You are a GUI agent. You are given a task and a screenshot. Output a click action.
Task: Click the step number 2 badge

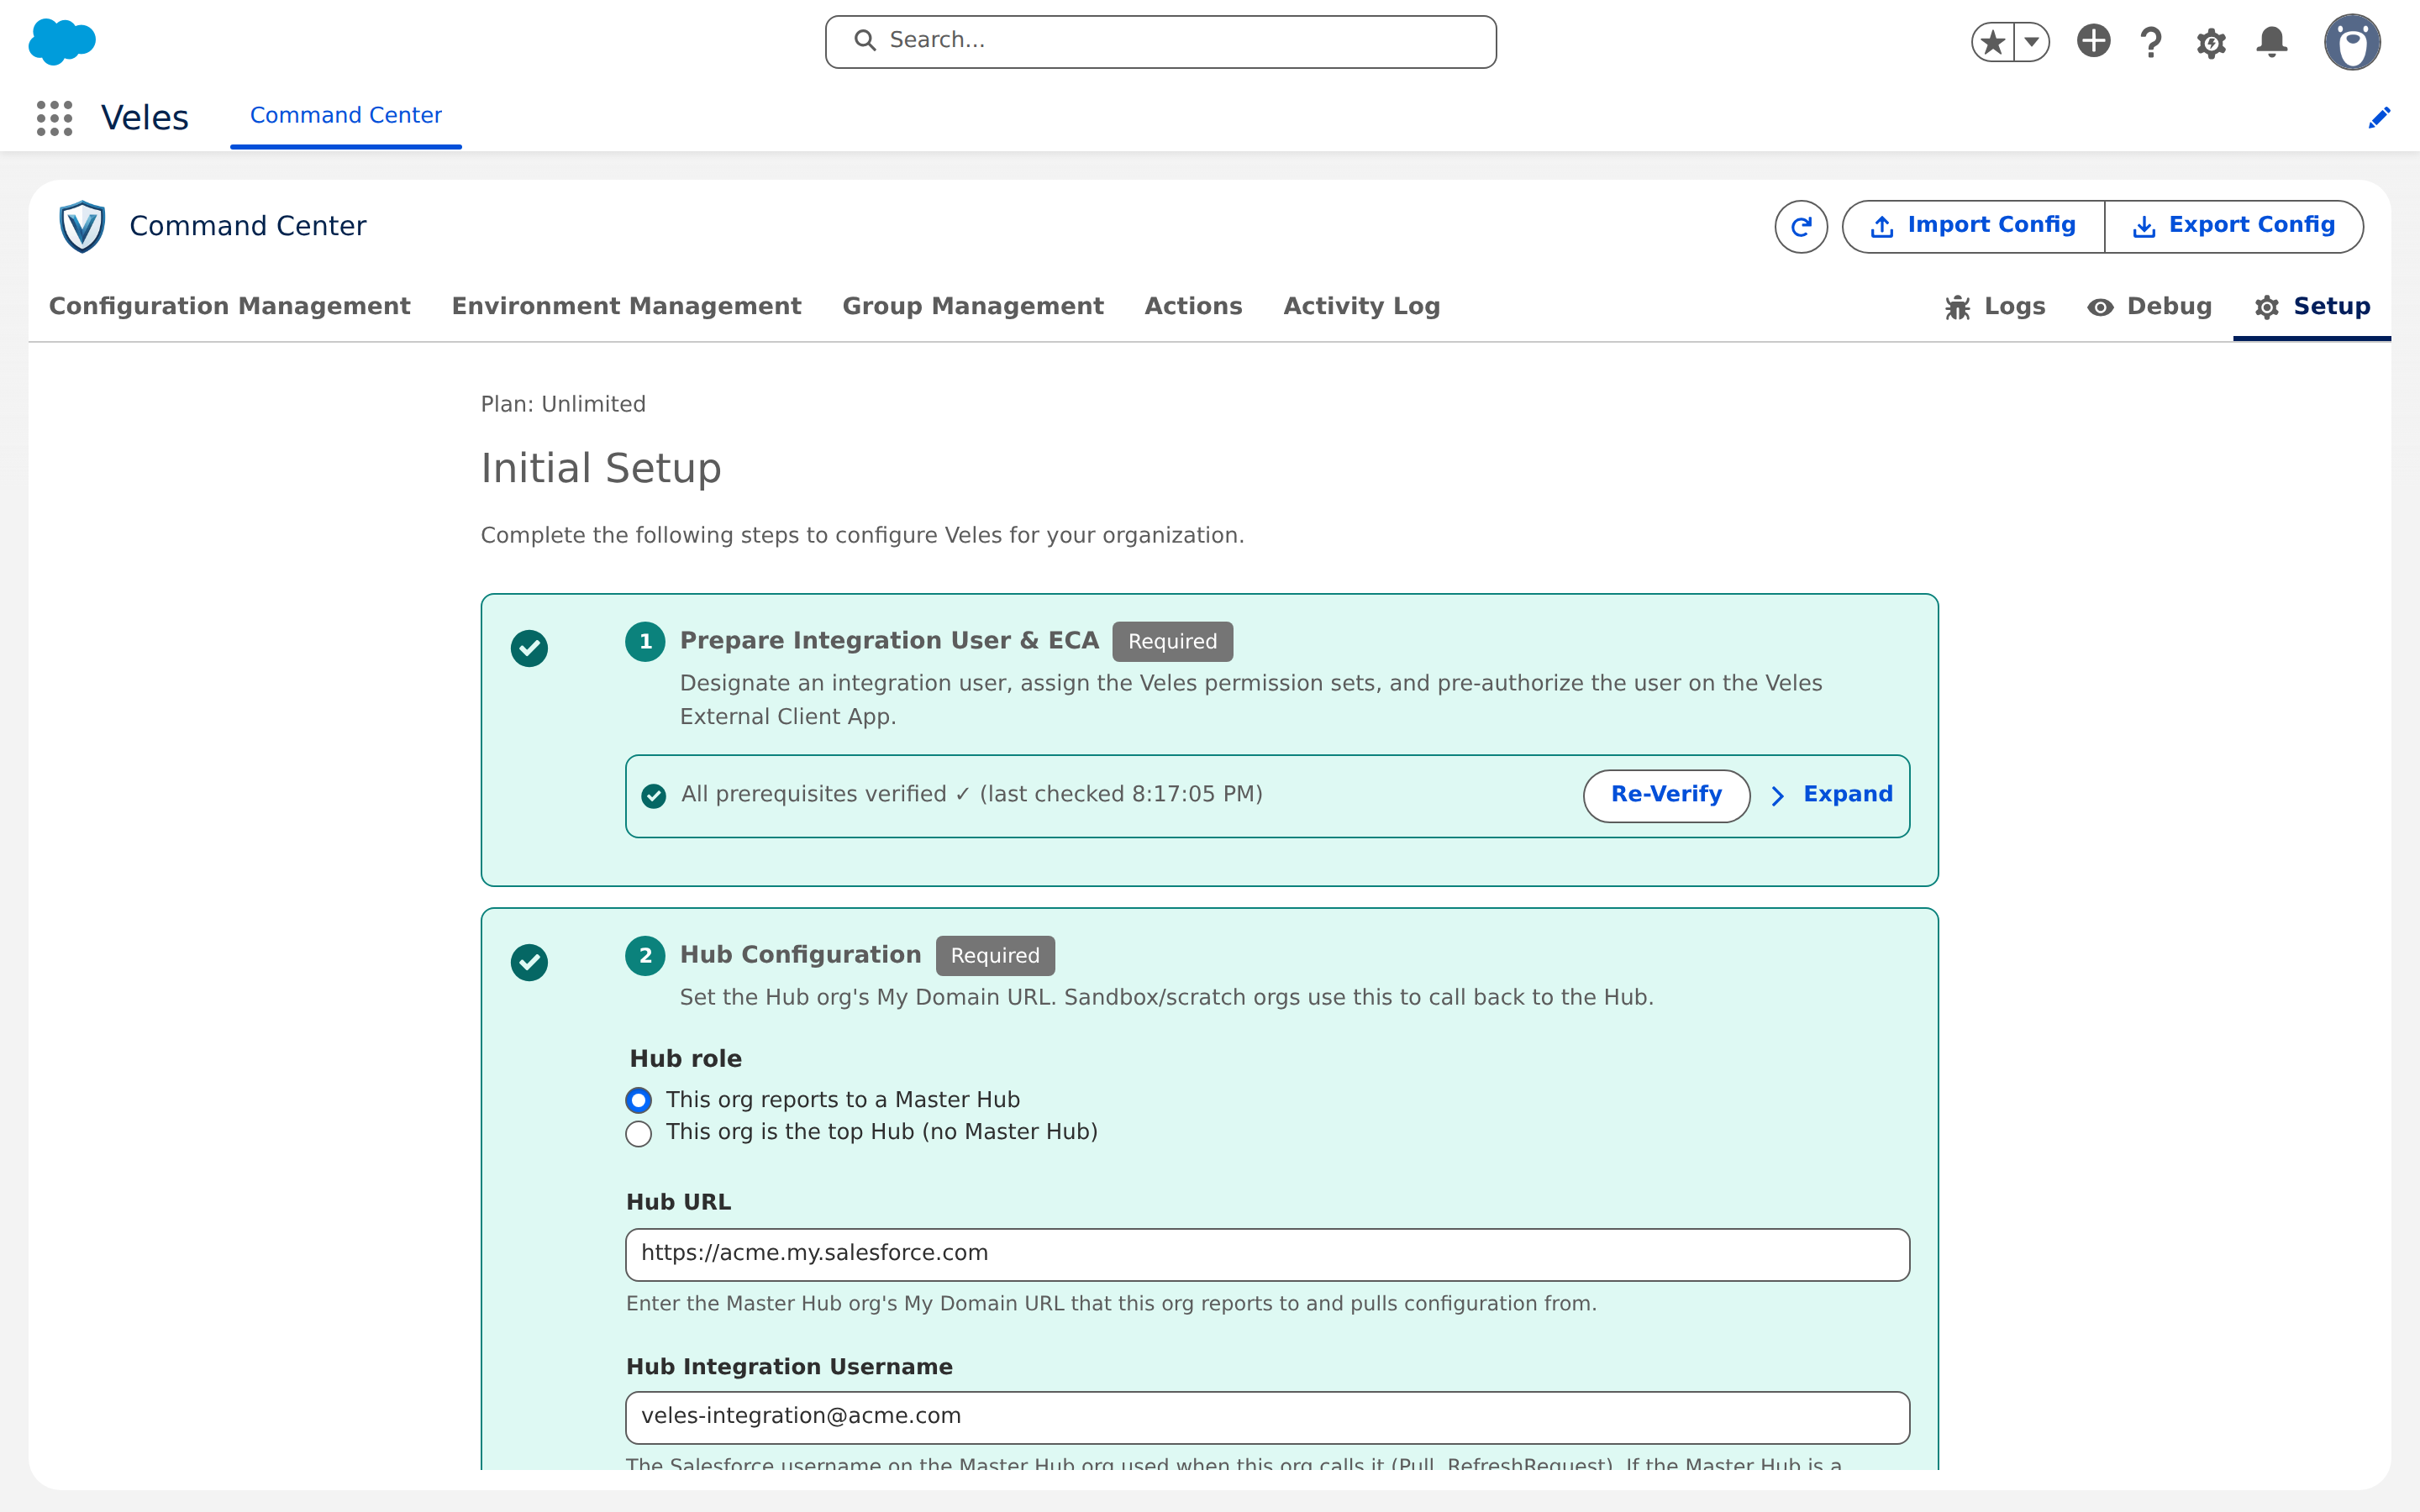click(x=645, y=955)
